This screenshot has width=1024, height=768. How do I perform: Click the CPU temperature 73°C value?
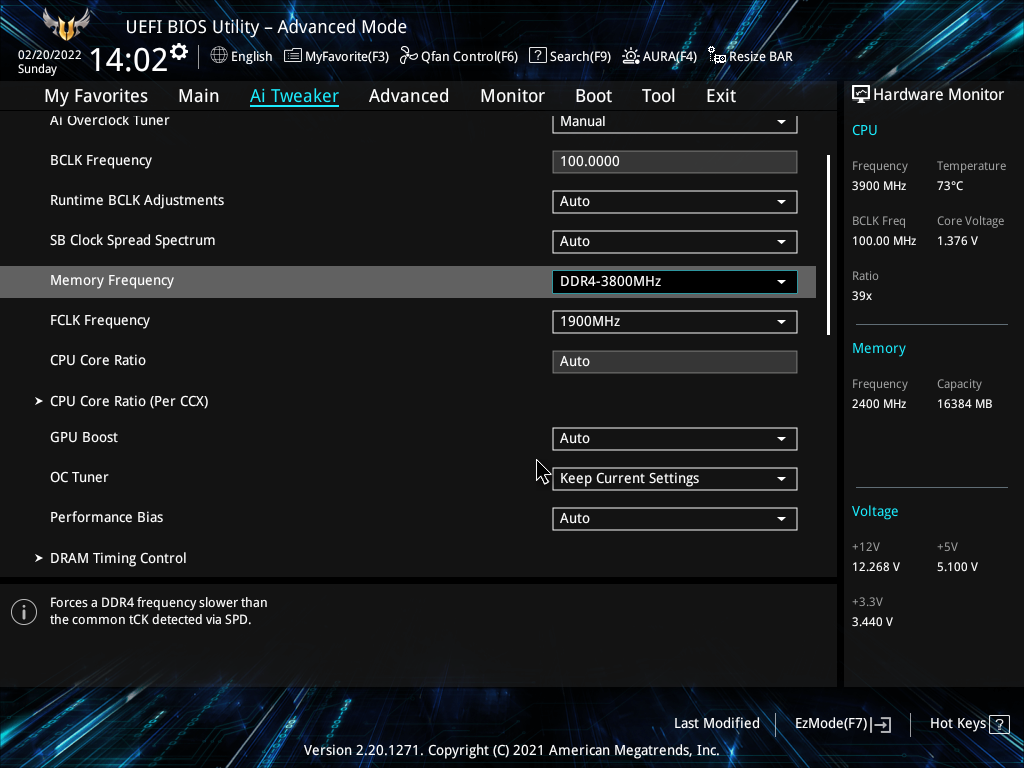tap(950, 186)
